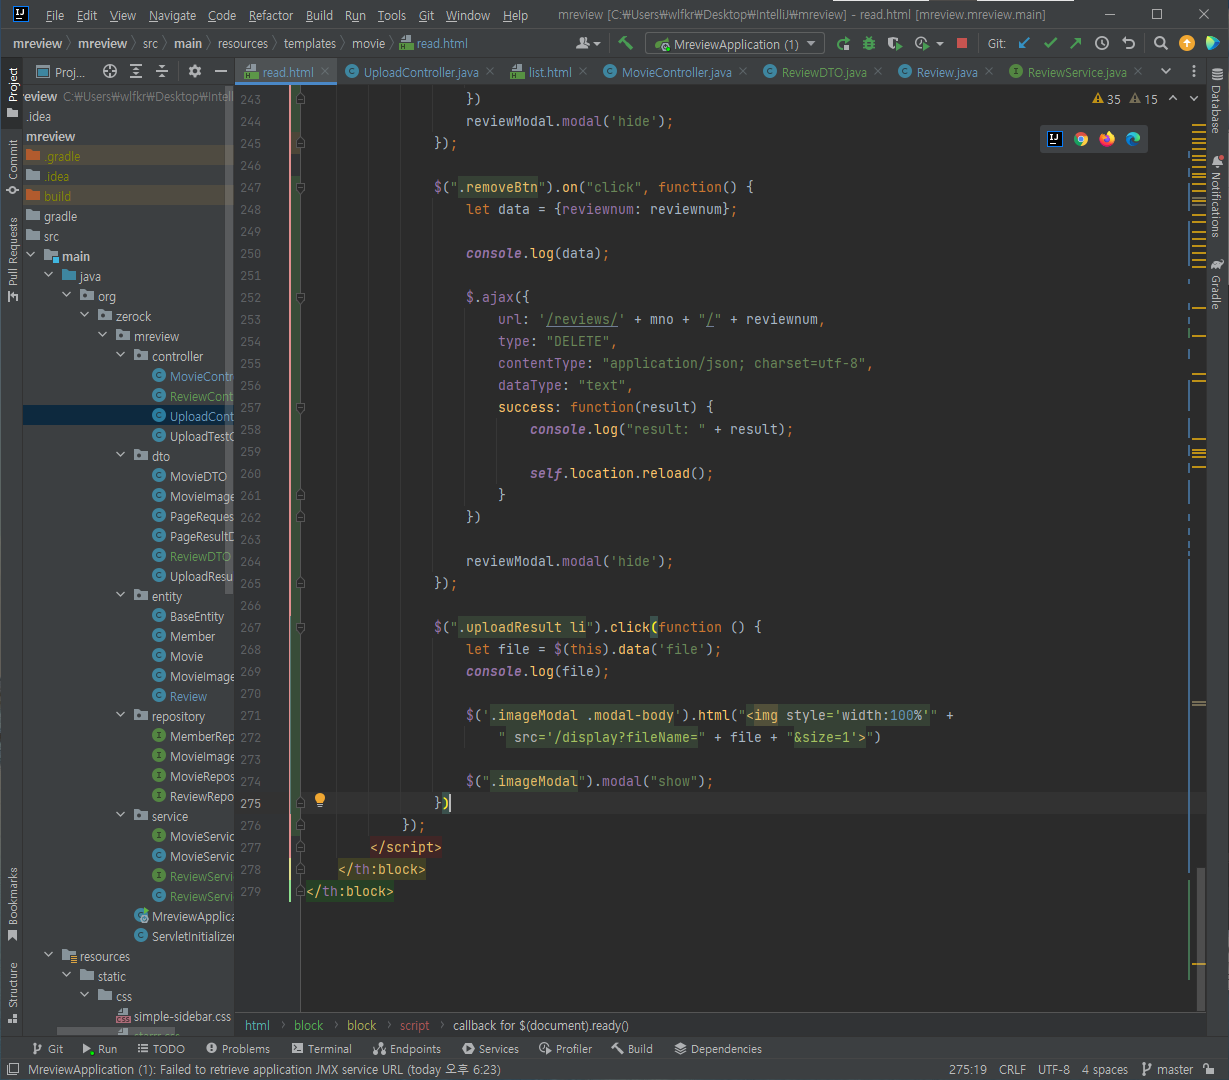The image size is (1229, 1080).
Task: Open in Chrome browser icon in editor
Action: (x=1081, y=139)
